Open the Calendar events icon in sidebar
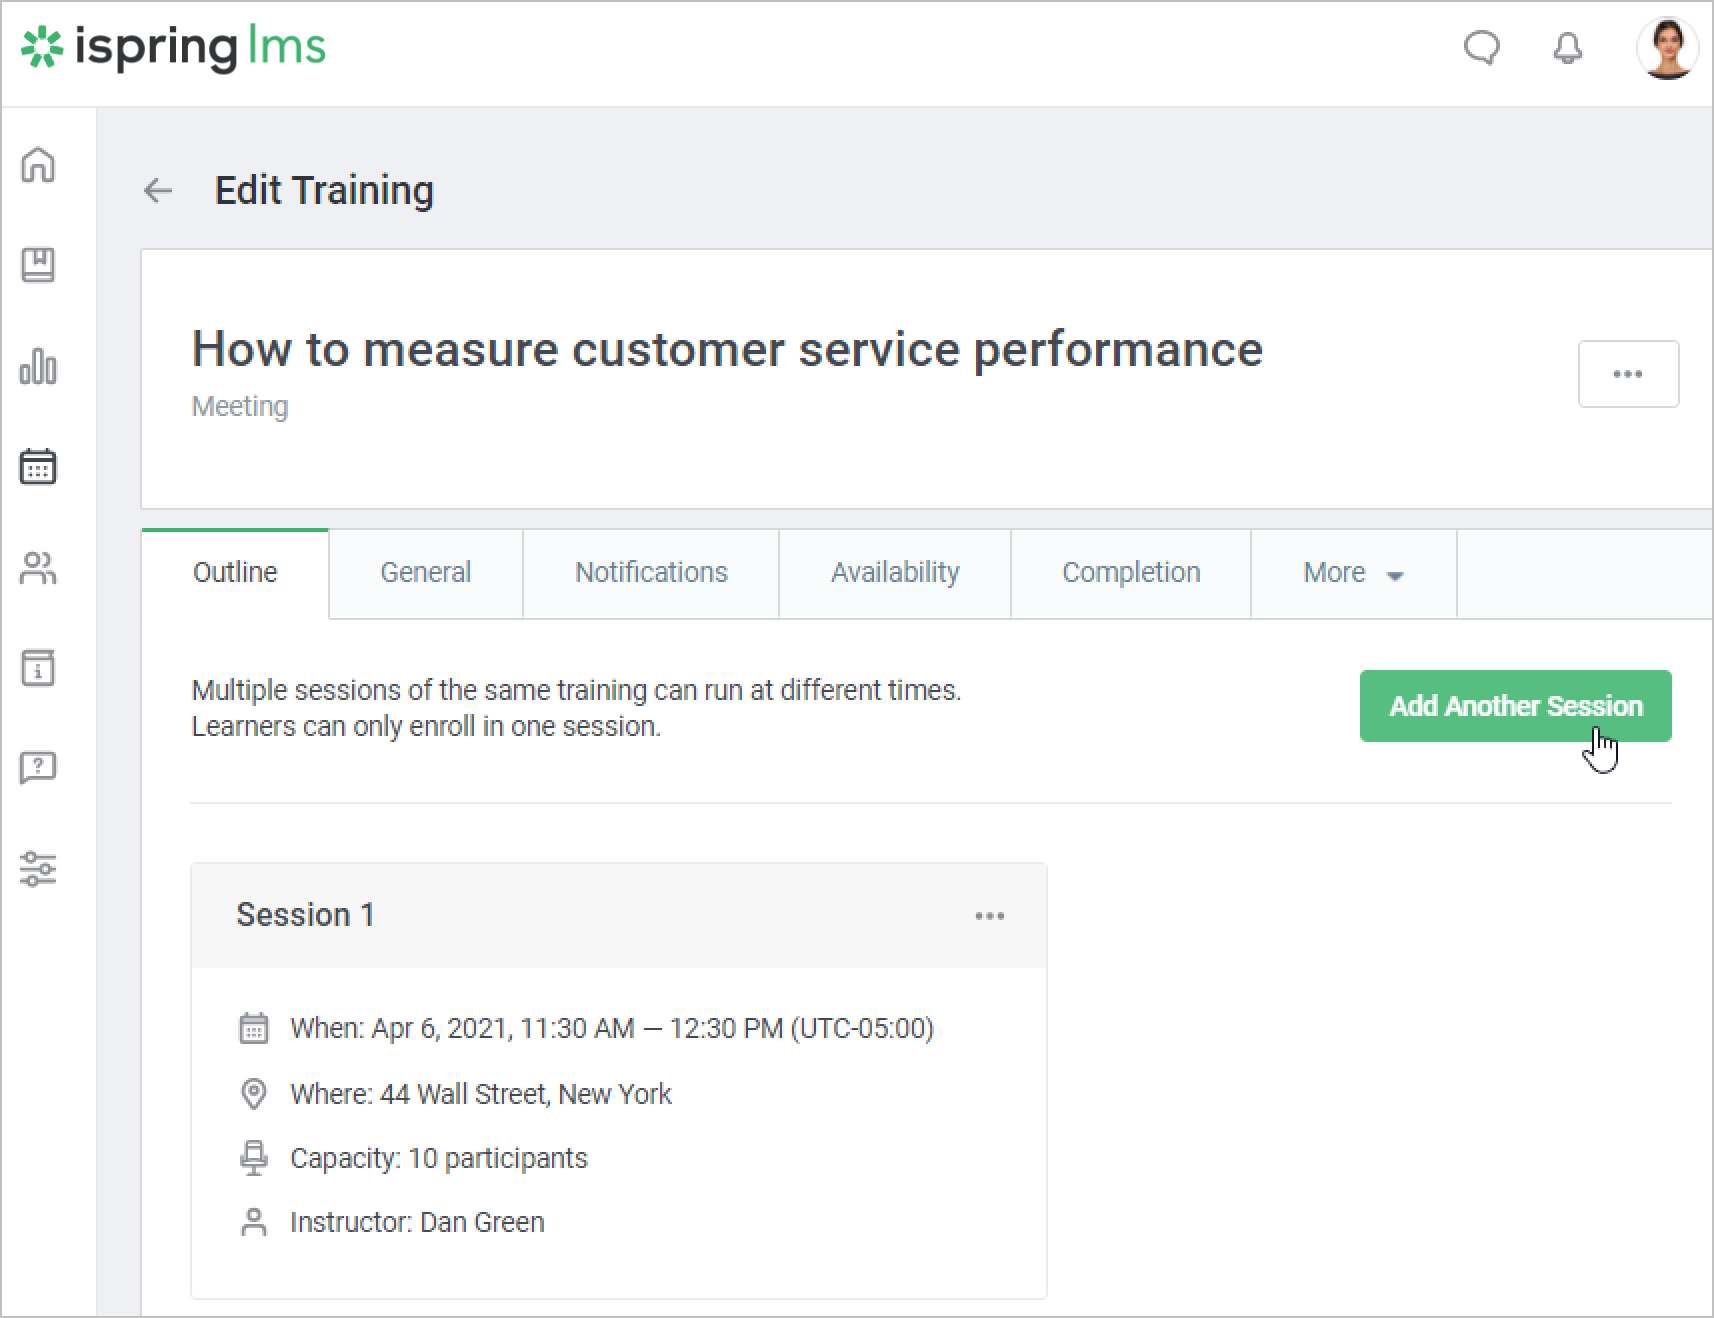 click(x=38, y=467)
